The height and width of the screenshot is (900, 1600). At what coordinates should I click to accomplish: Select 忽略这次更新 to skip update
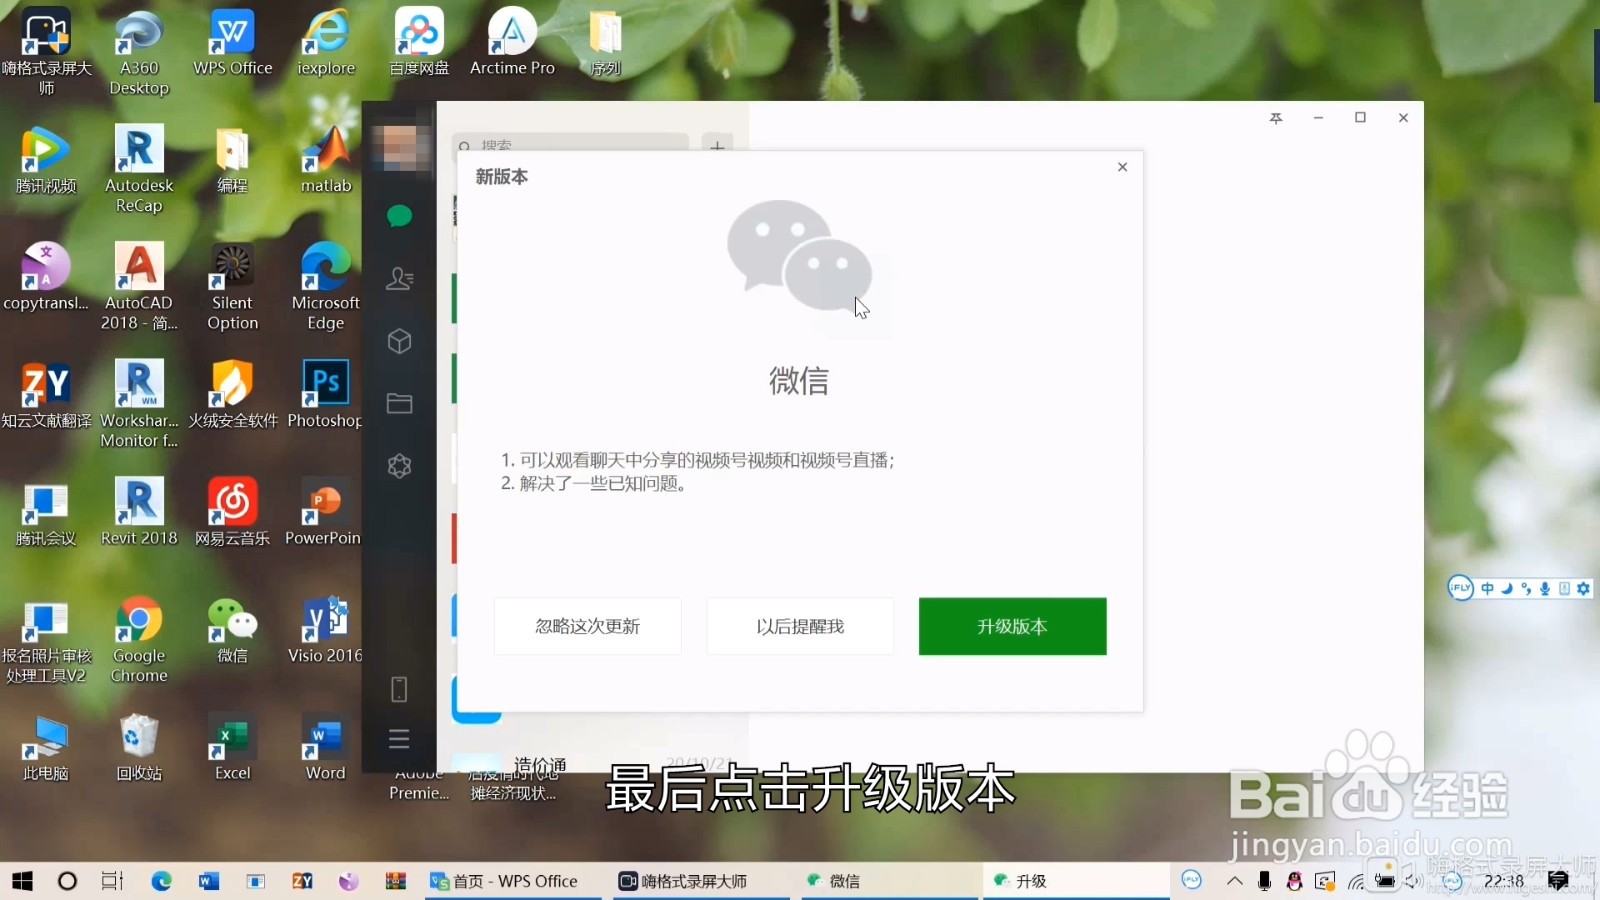click(x=588, y=626)
